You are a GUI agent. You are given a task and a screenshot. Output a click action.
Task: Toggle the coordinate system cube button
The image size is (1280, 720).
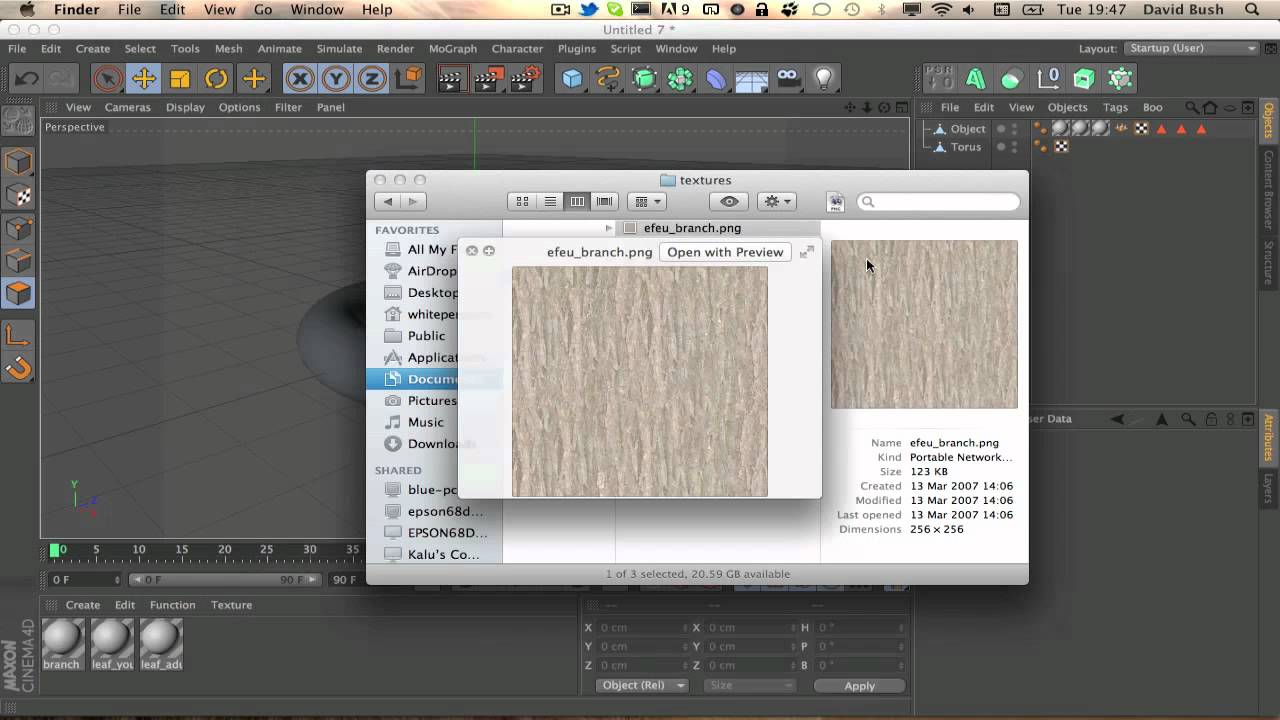[x=407, y=79]
